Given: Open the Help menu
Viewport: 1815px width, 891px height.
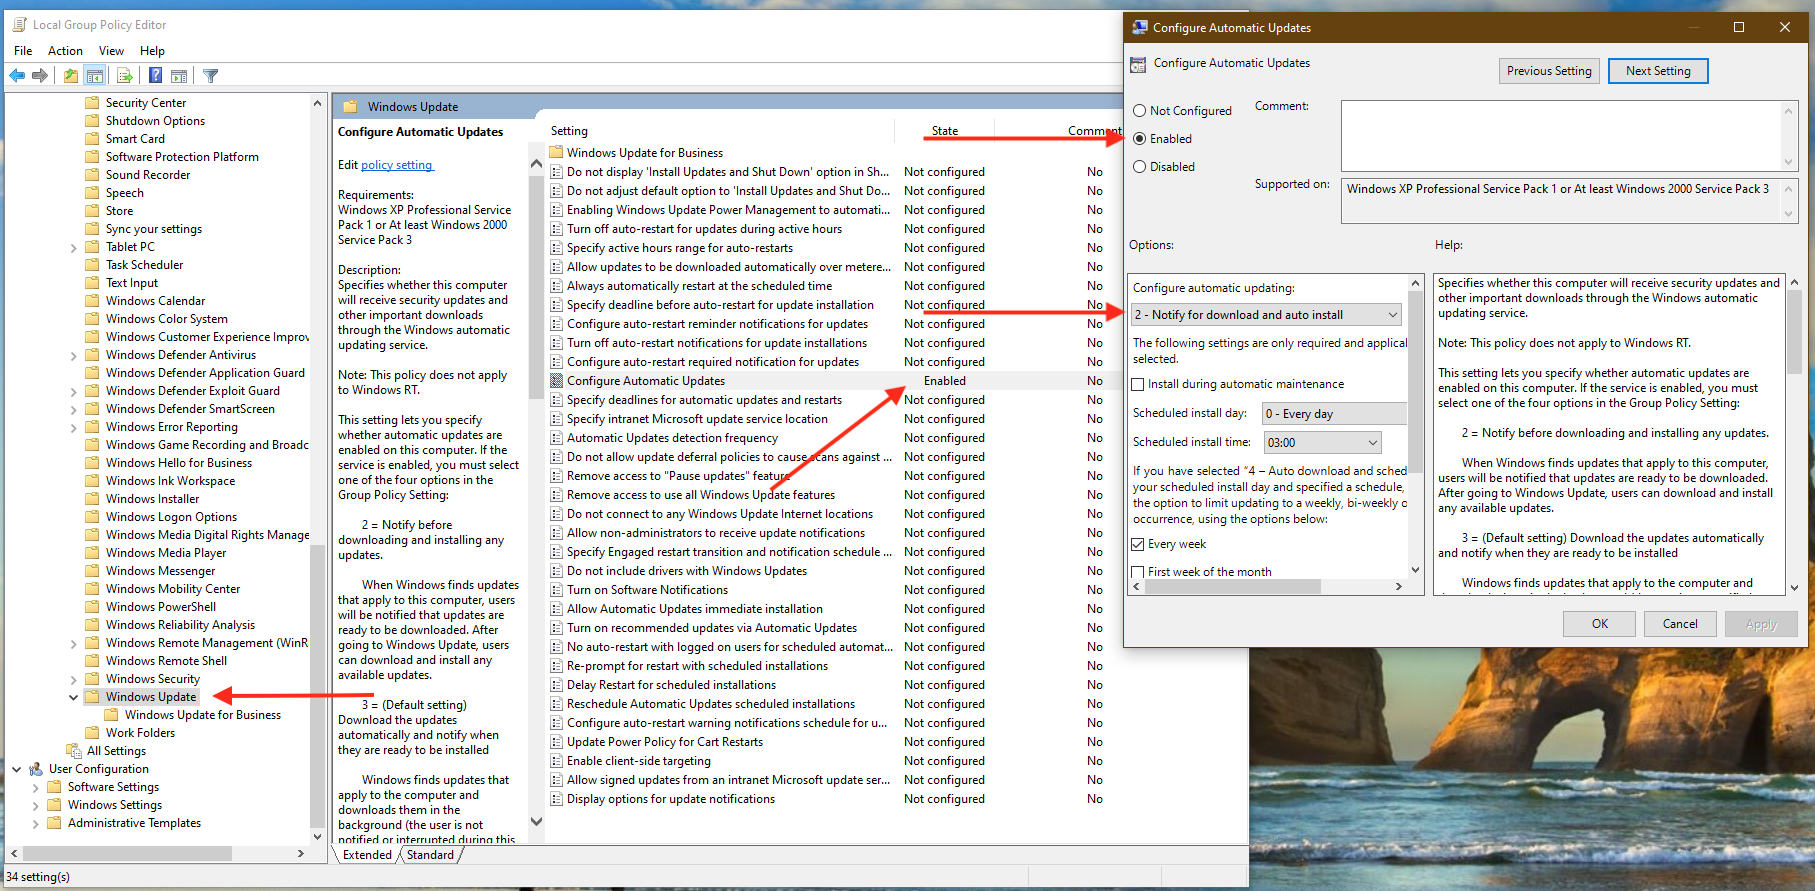Looking at the screenshot, I should pos(152,51).
